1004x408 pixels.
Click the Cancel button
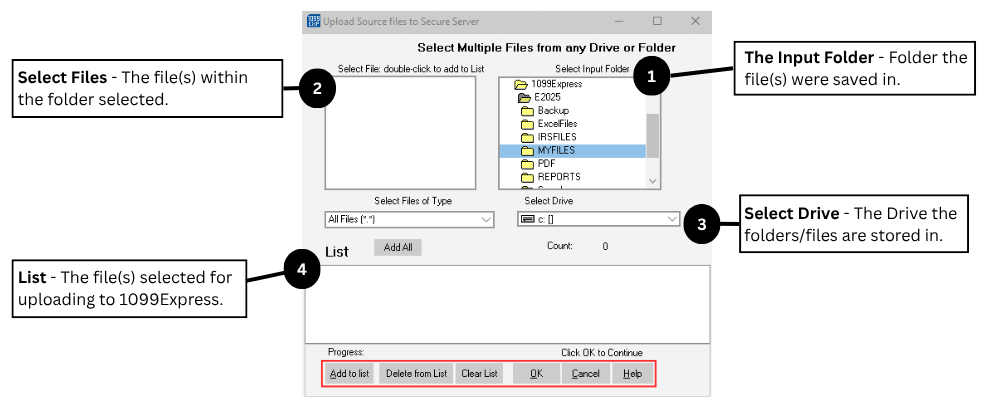pyautogui.click(x=585, y=373)
